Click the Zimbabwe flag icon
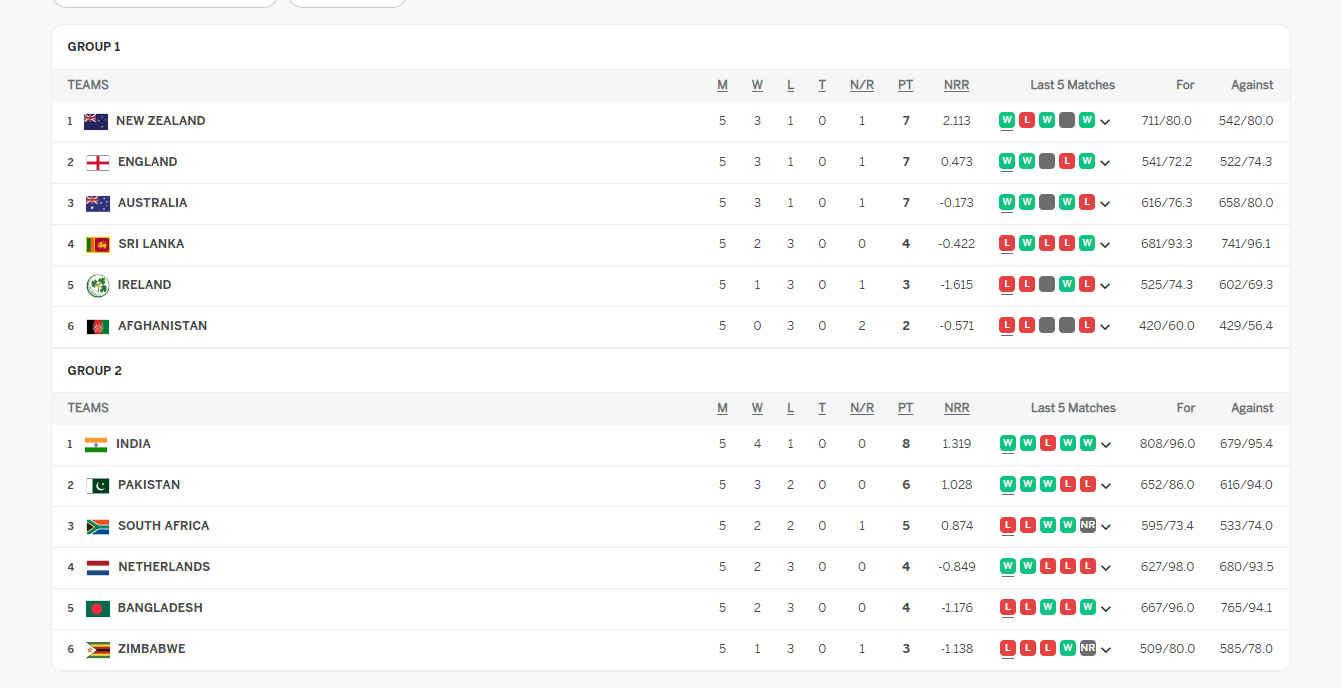Image resolution: width=1341 pixels, height=688 pixels. pos(98,649)
